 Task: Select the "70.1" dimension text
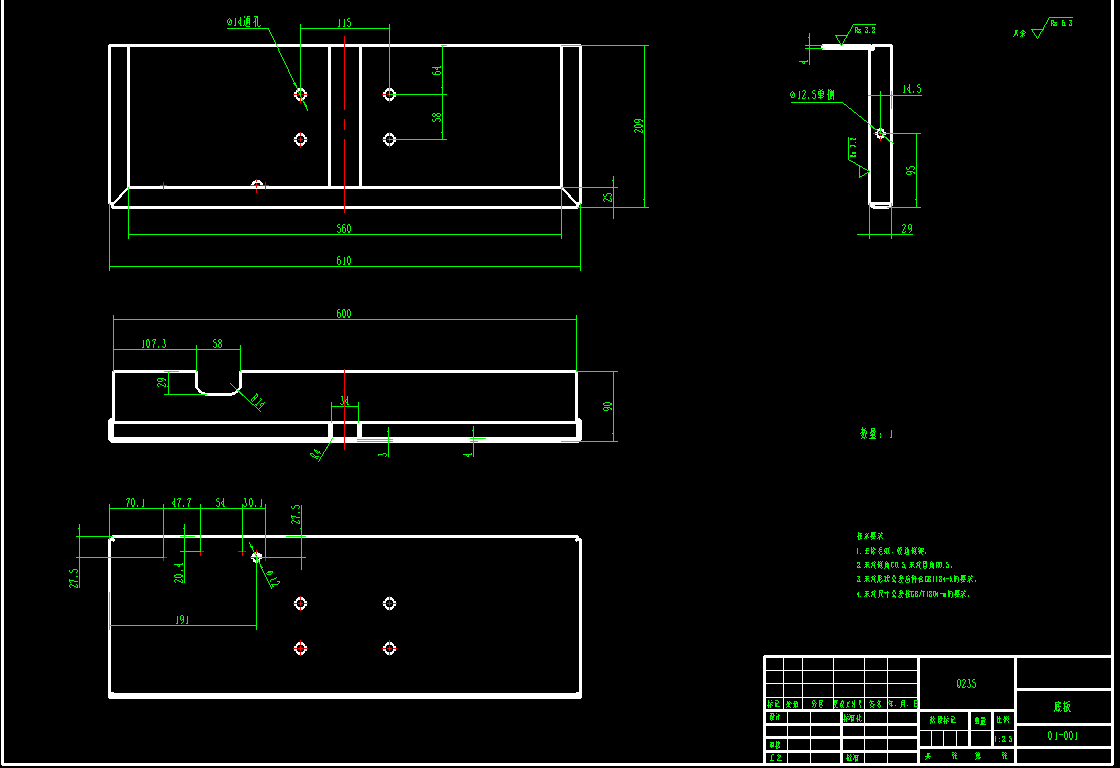coord(135,503)
